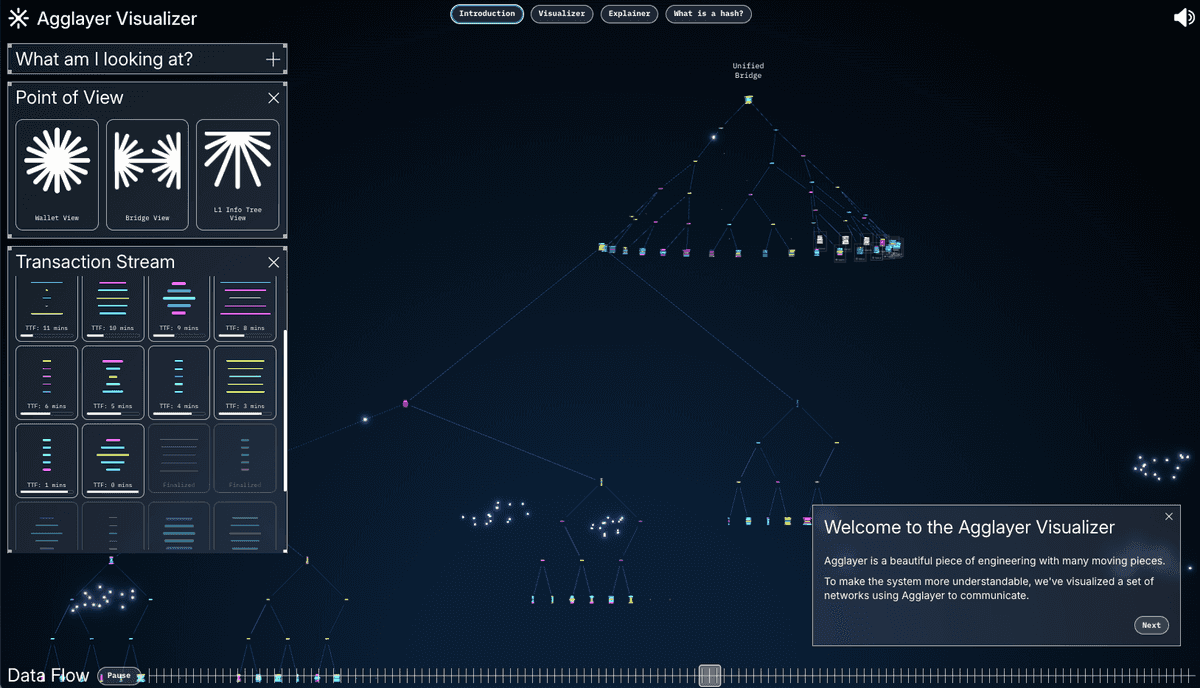Click the Transaction Stream scrollbar

pos(285,410)
